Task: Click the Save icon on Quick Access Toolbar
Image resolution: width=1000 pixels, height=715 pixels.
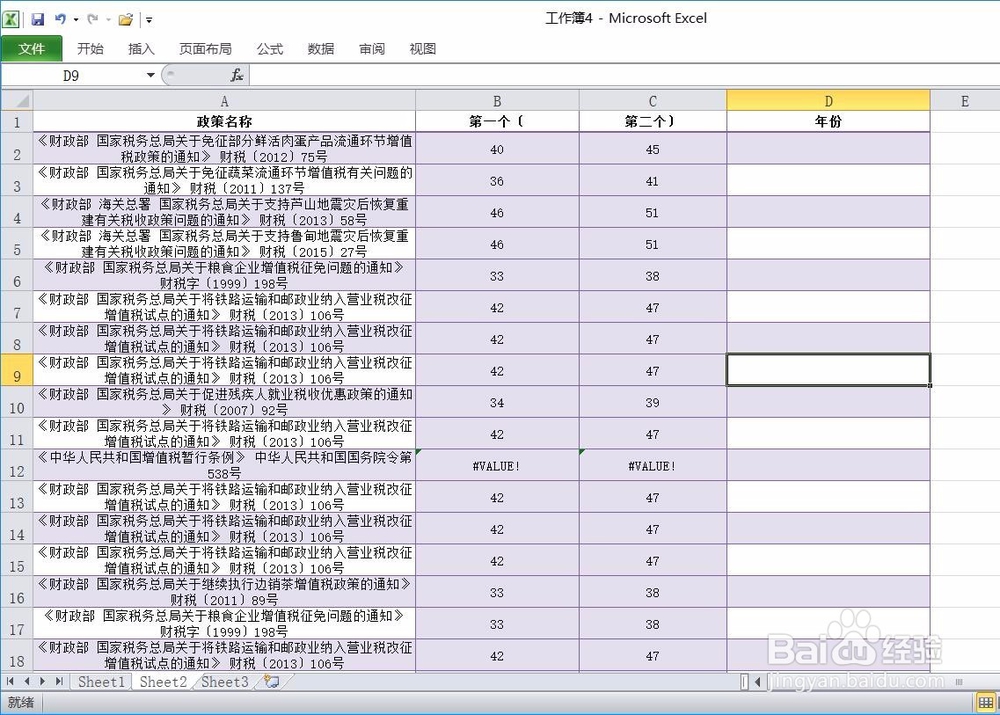Action: [38, 19]
